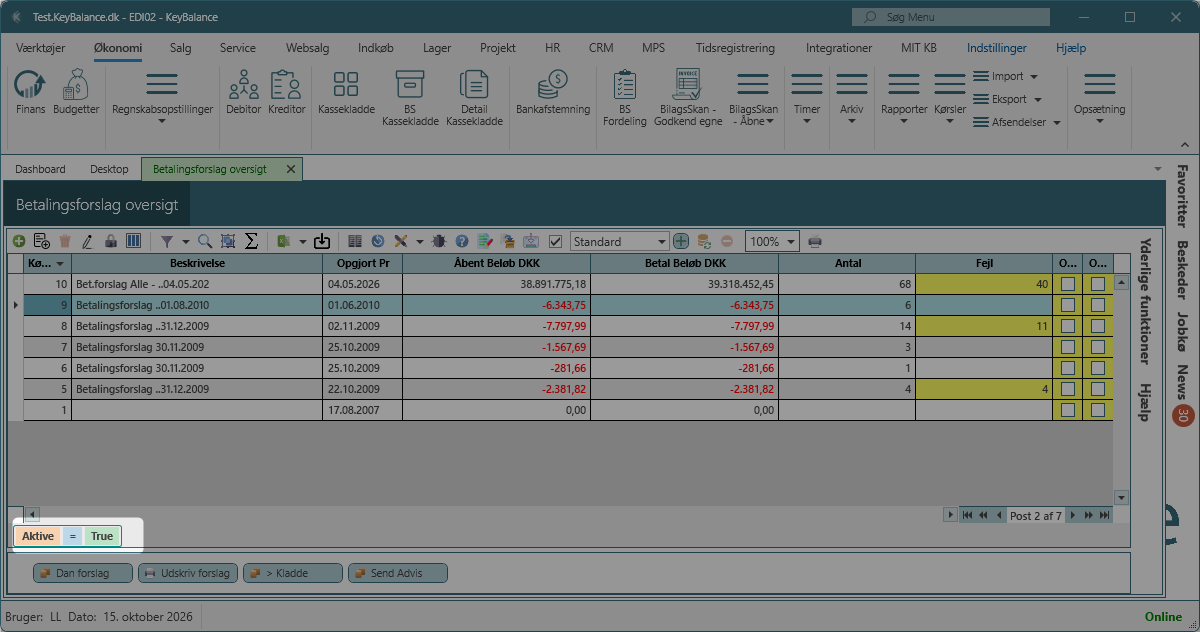Image resolution: width=1200 pixels, height=632 pixels.
Task: Click the red trash delete icon
Action: coord(66,241)
